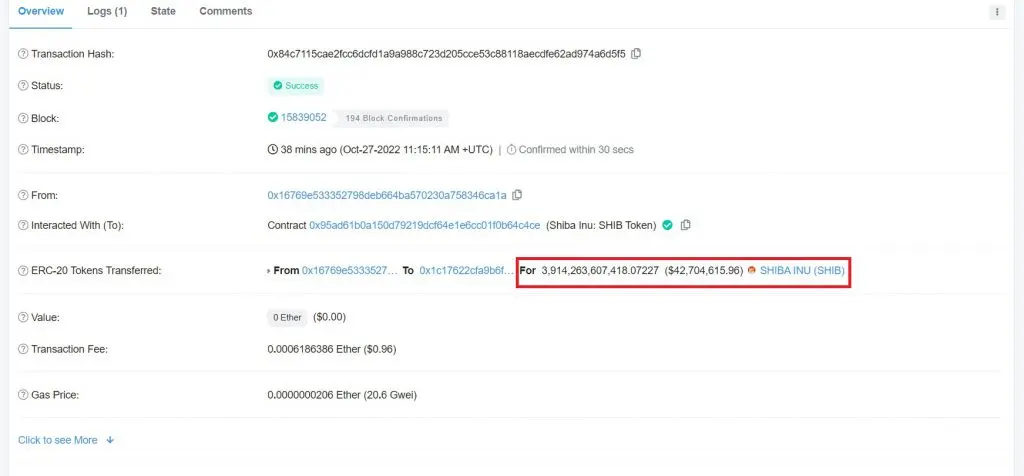The width and height of the screenshot is (1024, 476).
Task: Click the help icon next to Transaction Fee
Action: click(23, 349)
